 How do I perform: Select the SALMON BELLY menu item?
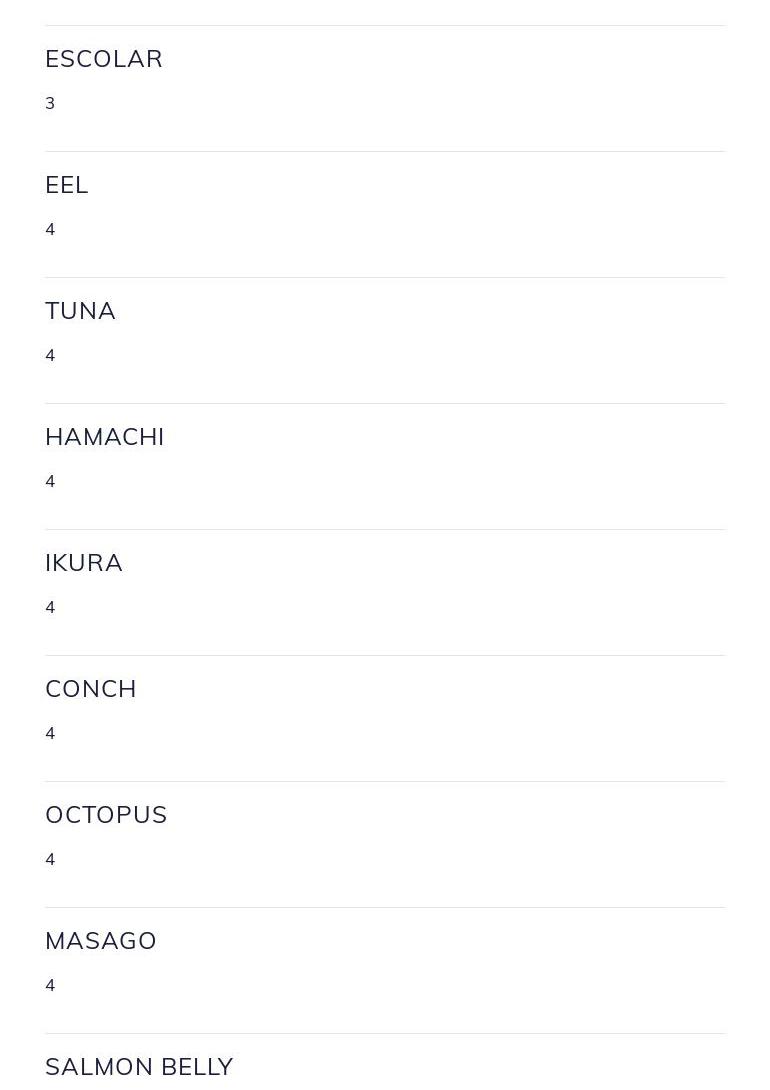[139, 1067]
